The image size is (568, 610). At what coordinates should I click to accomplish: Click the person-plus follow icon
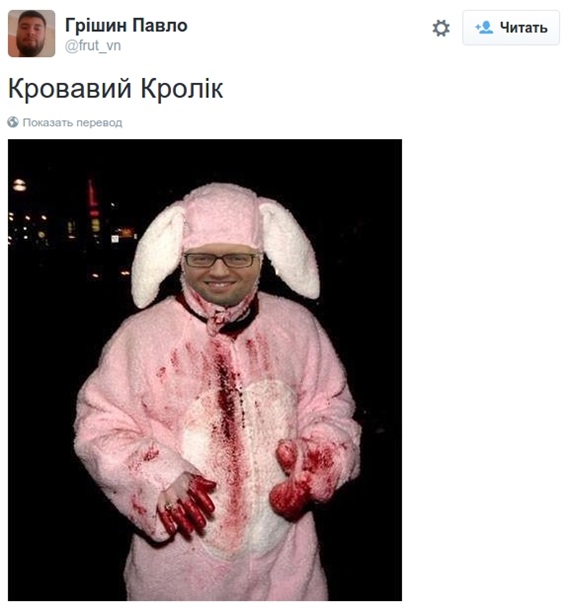(484, 28)
